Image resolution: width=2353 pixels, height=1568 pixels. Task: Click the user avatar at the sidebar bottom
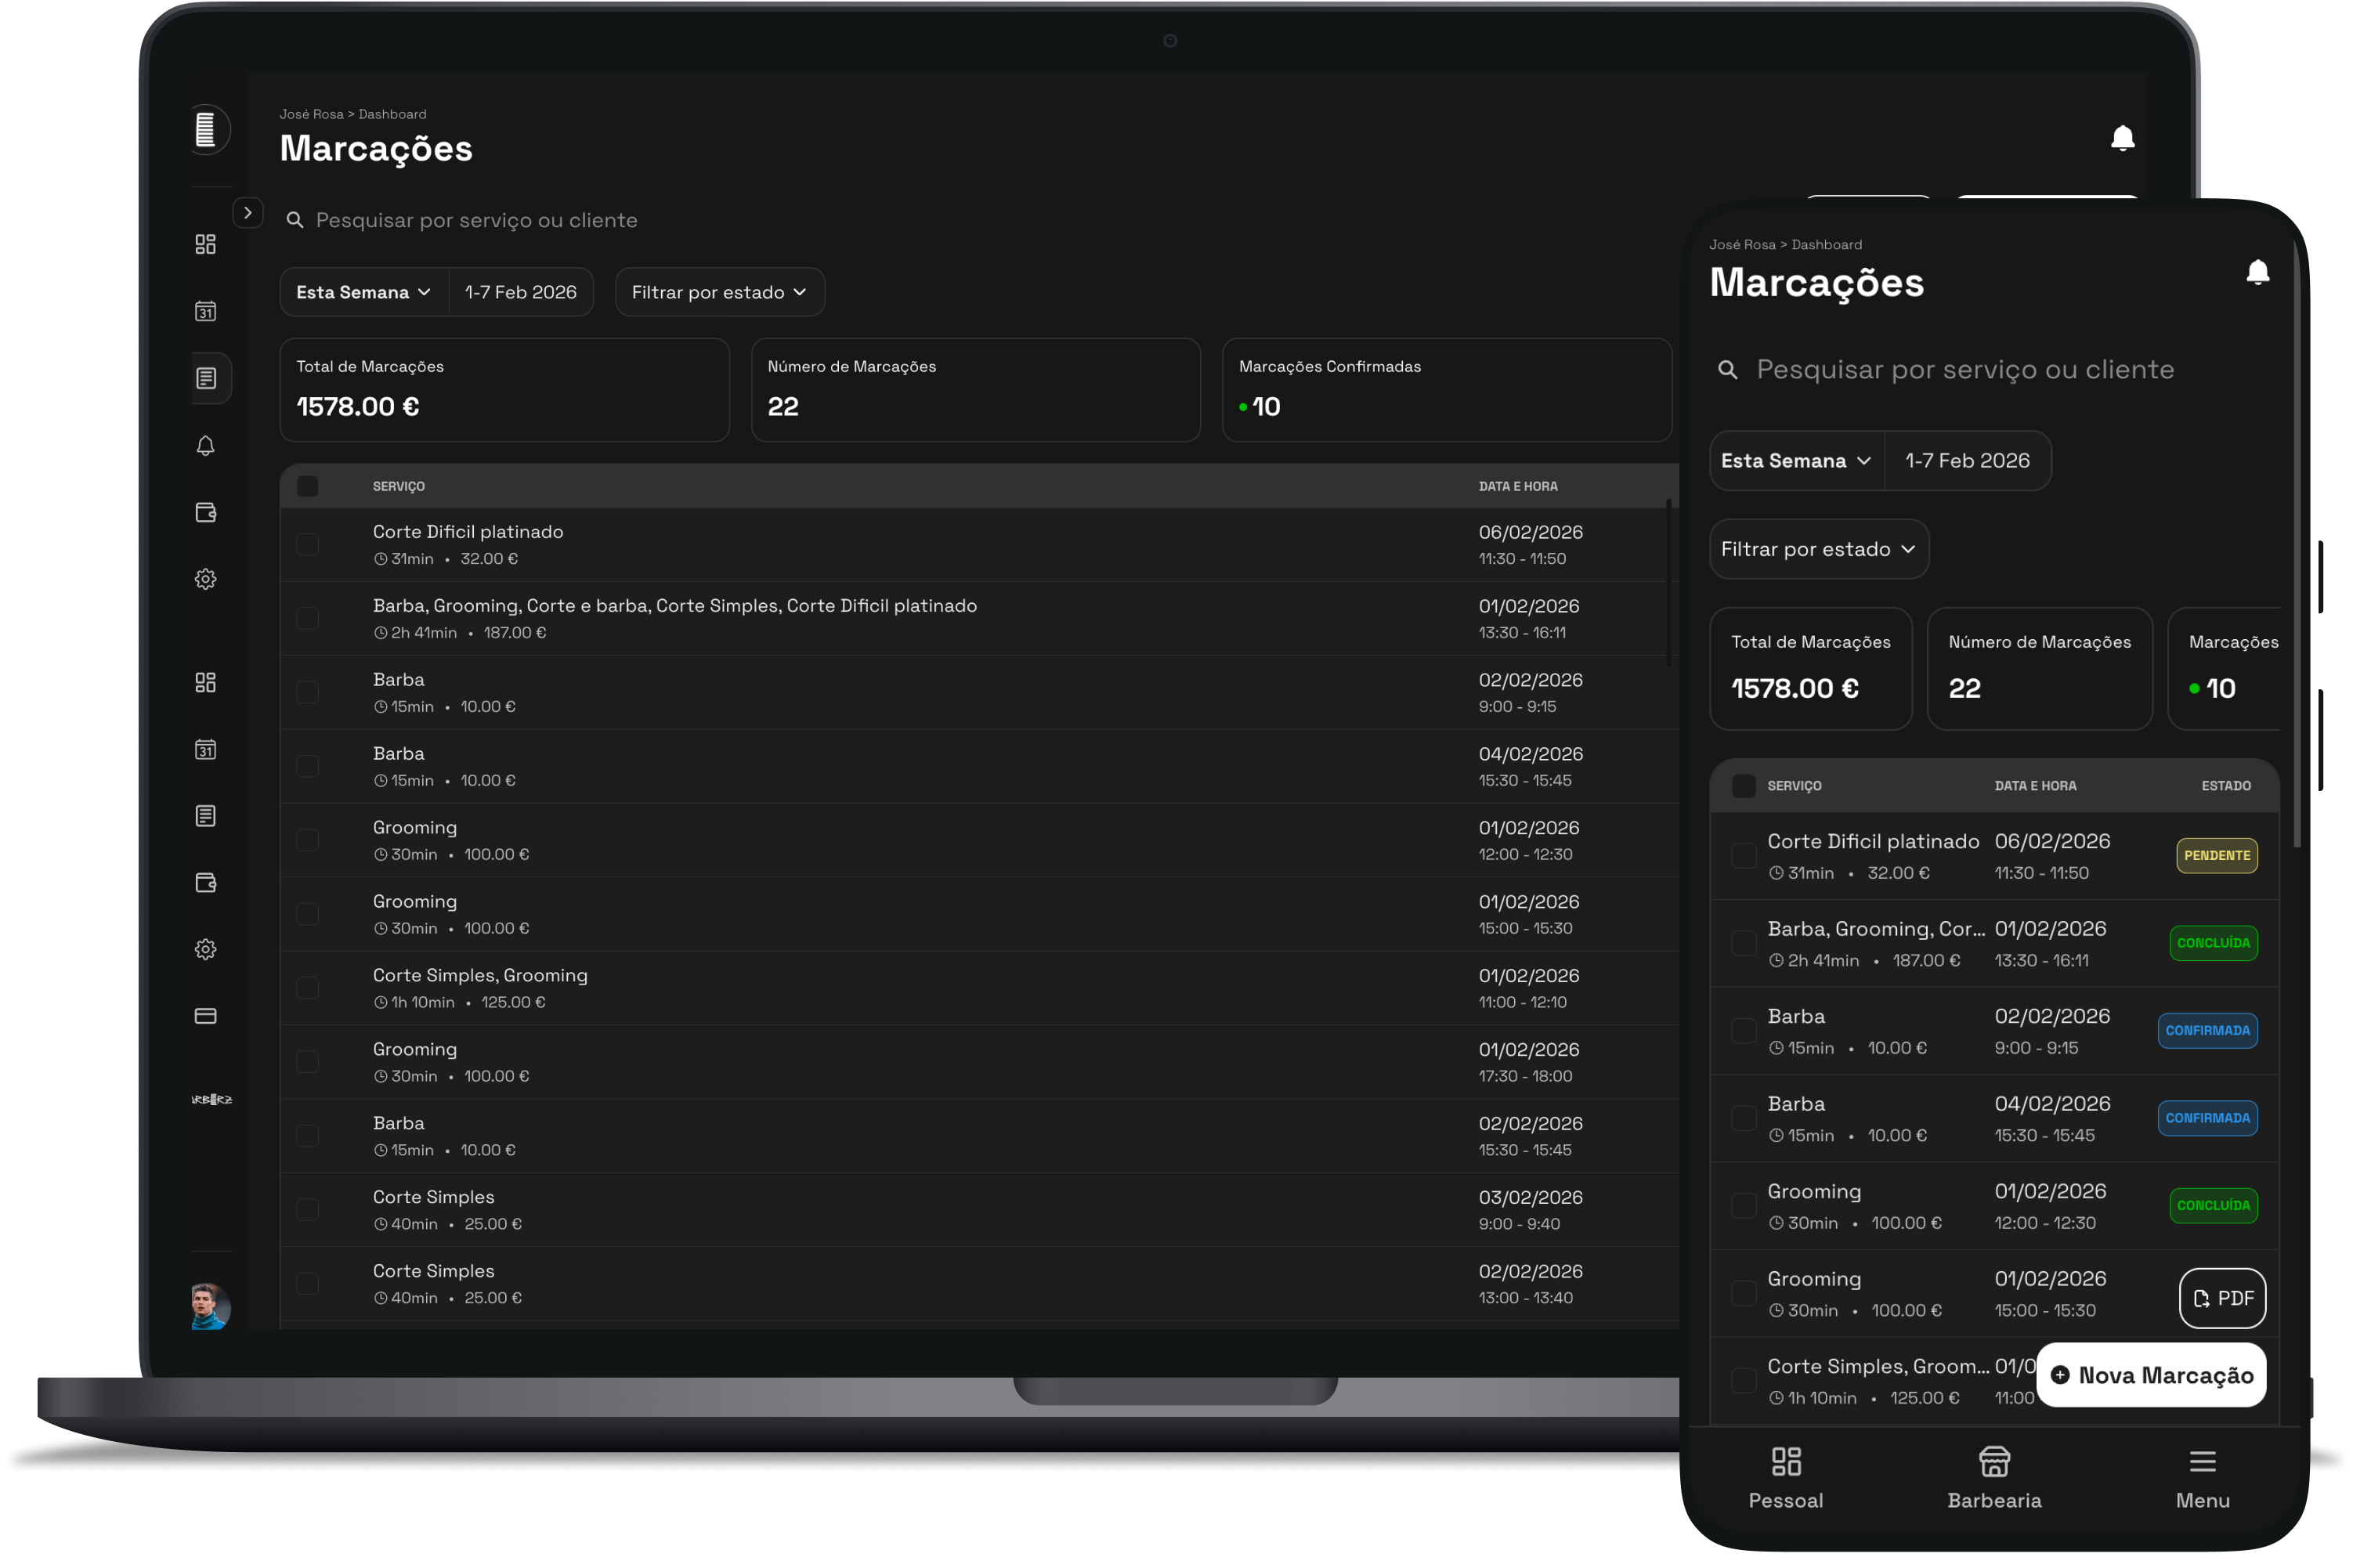(x=210, y=1306)
